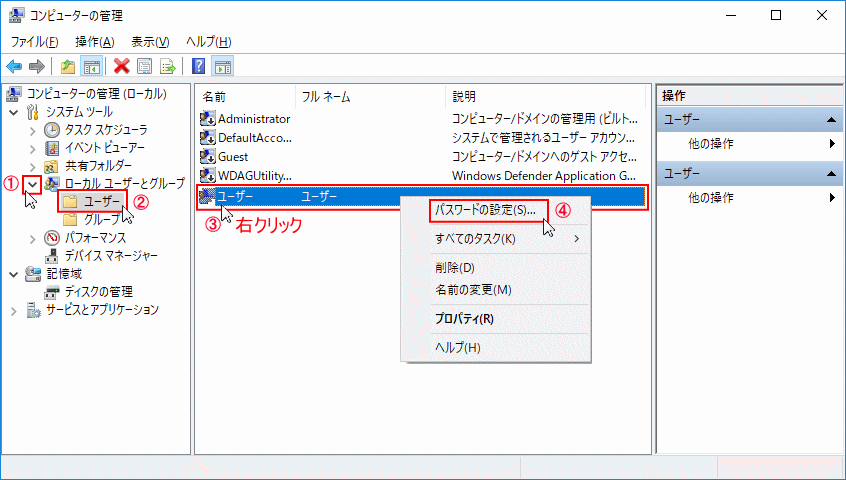Click the Guest user account icon
Viewport: 846px width, 480px height.
[208, 156]
